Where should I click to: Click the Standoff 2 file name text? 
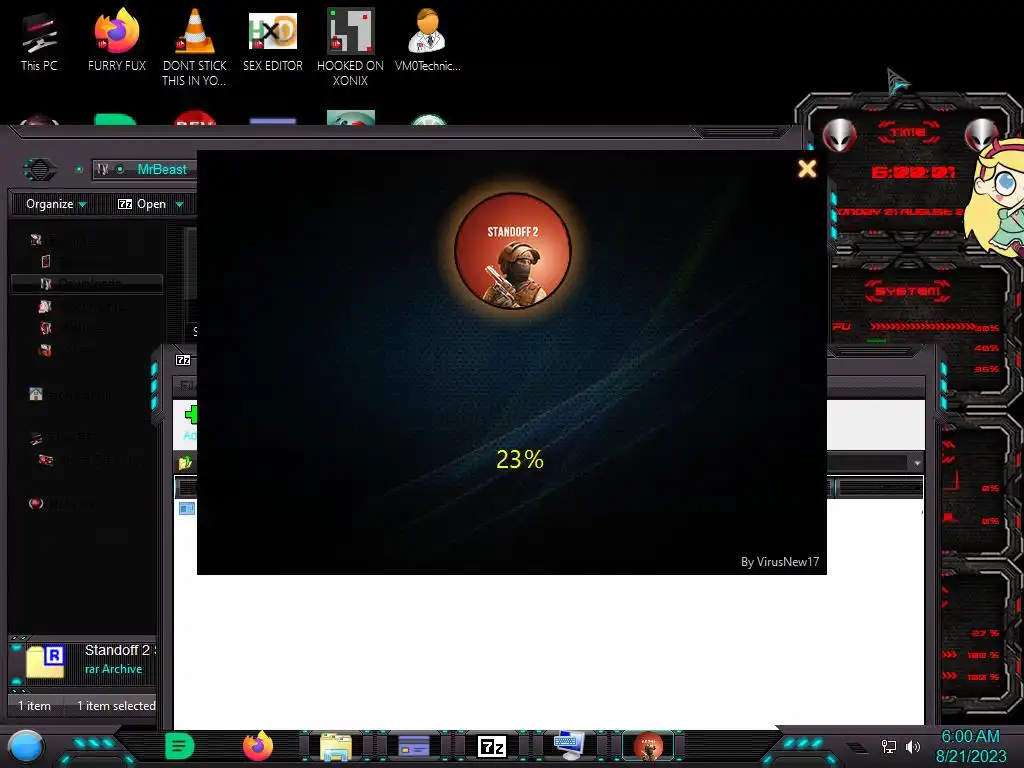click(x=118, y=650)
